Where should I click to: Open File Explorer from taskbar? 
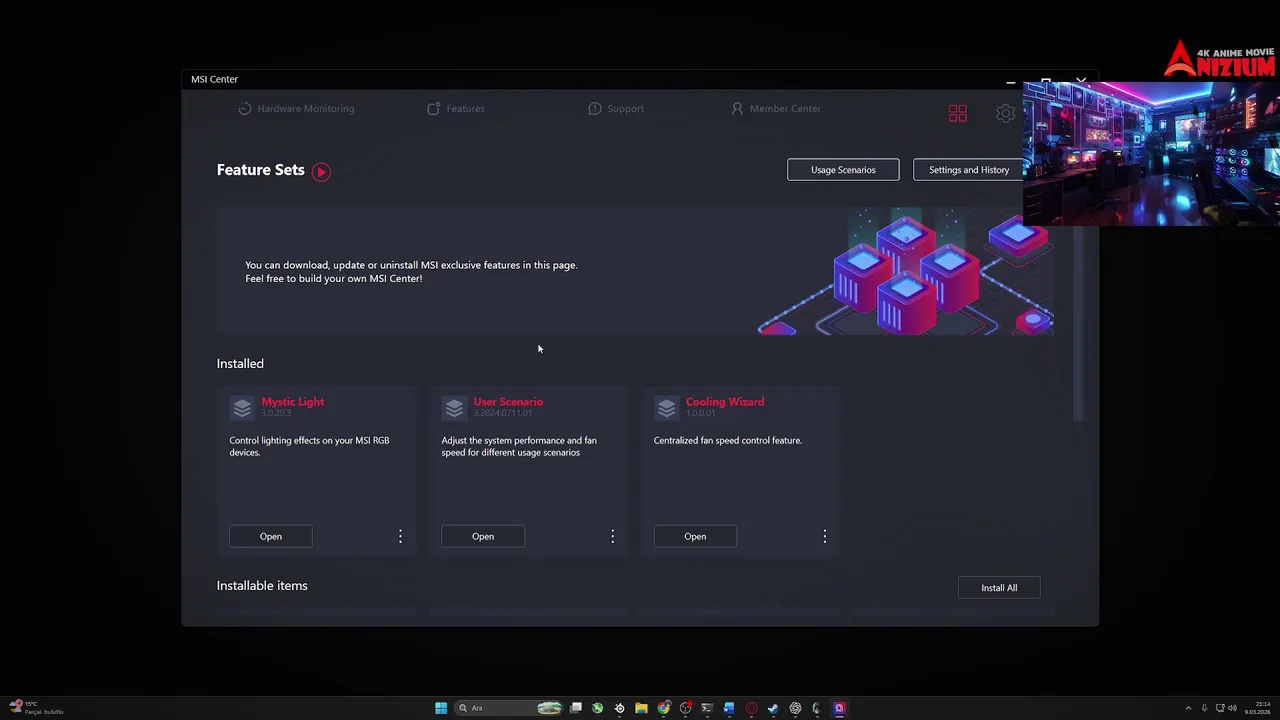(641, 708)
